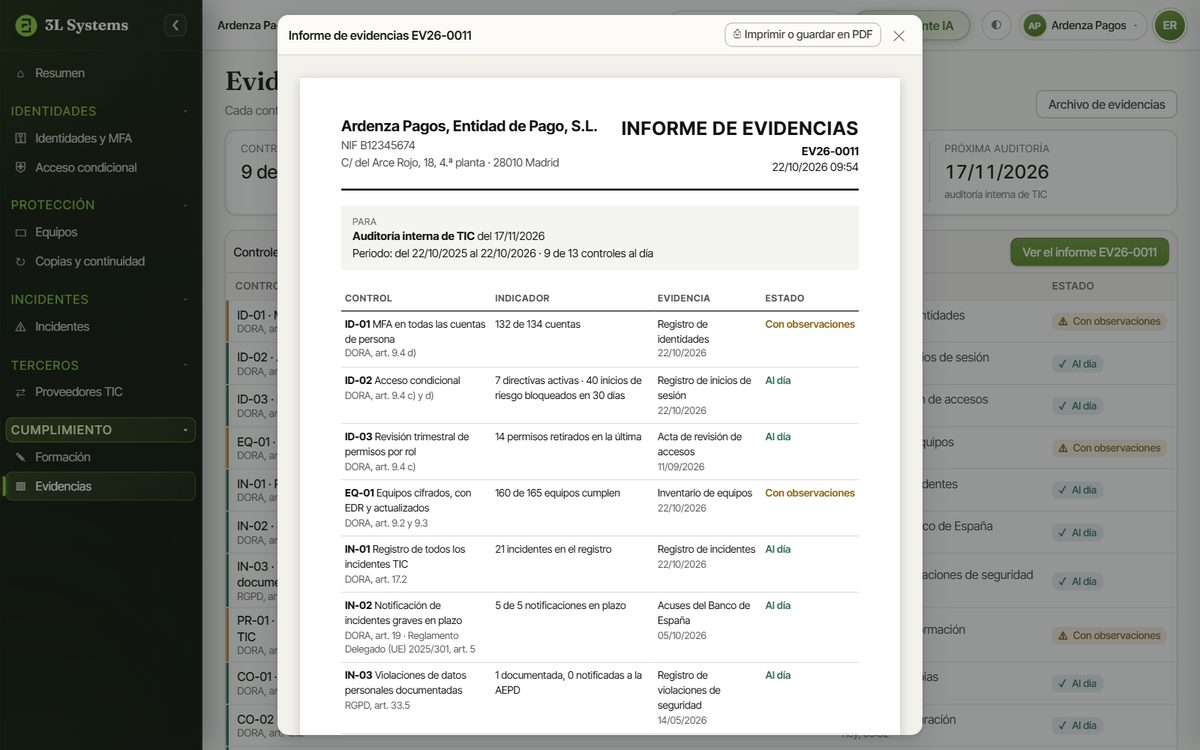The image size is (1200, 750).
Task: Click the próxima auditoría date 17/11/2026
Action: point(997,172)
